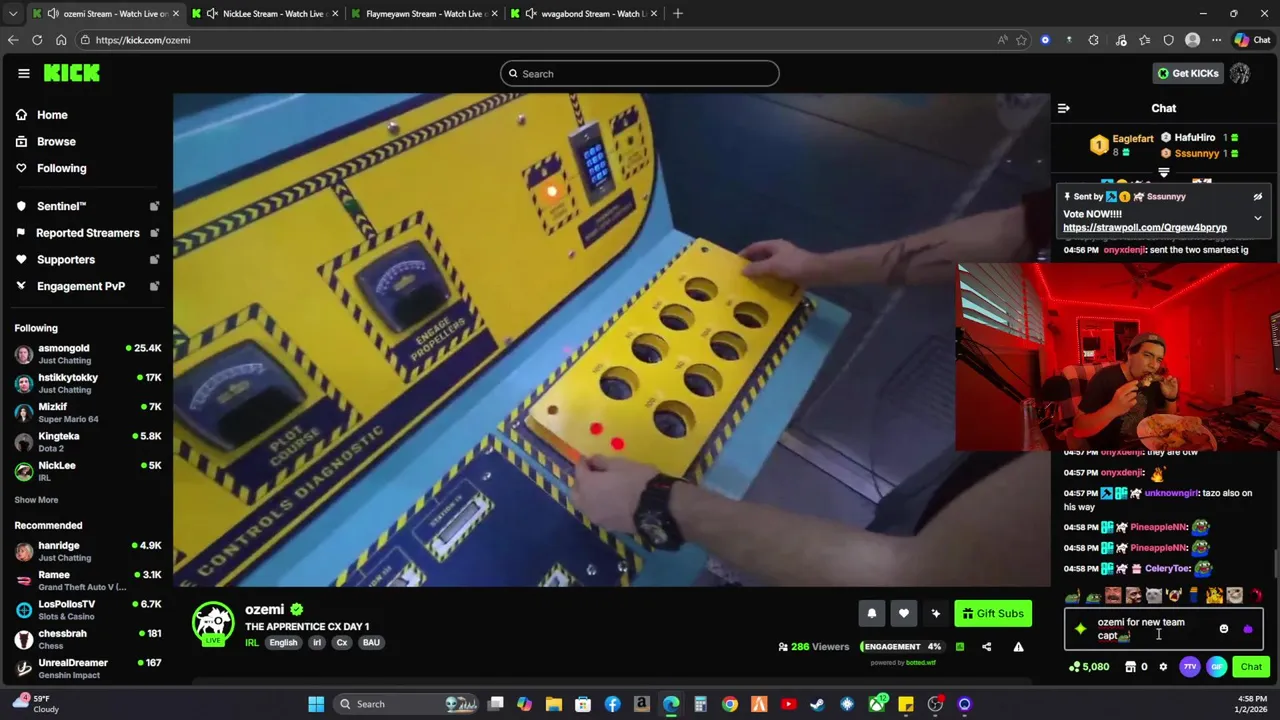Open the browser favorites list icon
This screenshot has height=720, width=1280.
pos(1145,40)
